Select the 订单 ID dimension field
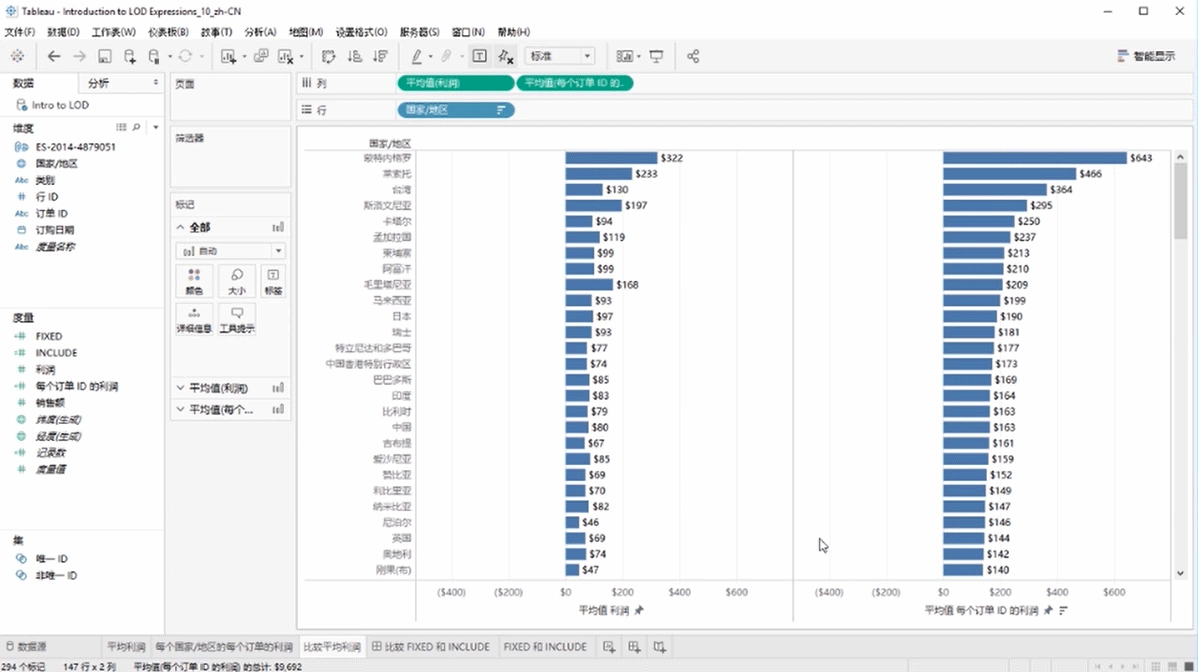This screenshot has height=672, width=1198. [x=51, y=214]
